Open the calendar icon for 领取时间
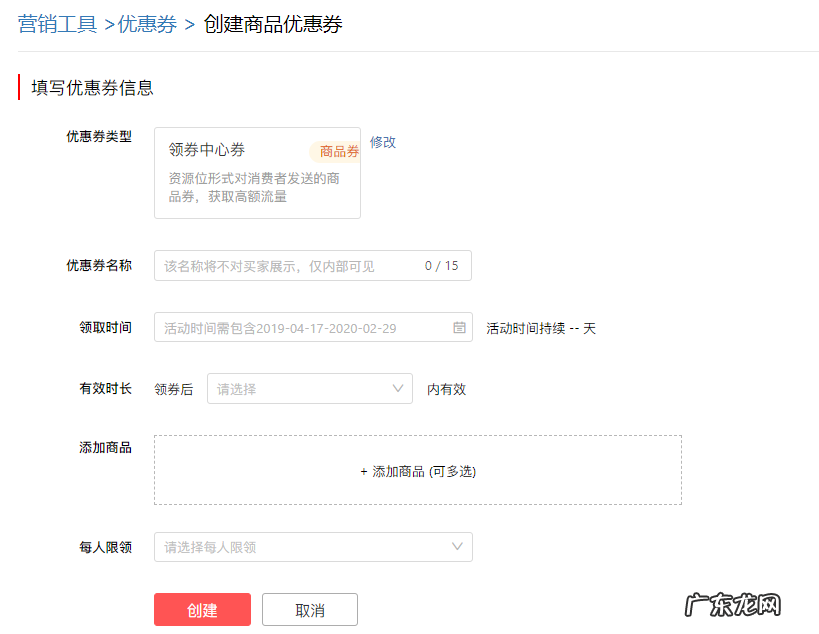Viewport: 819px width, 634px height. [457, 327]
